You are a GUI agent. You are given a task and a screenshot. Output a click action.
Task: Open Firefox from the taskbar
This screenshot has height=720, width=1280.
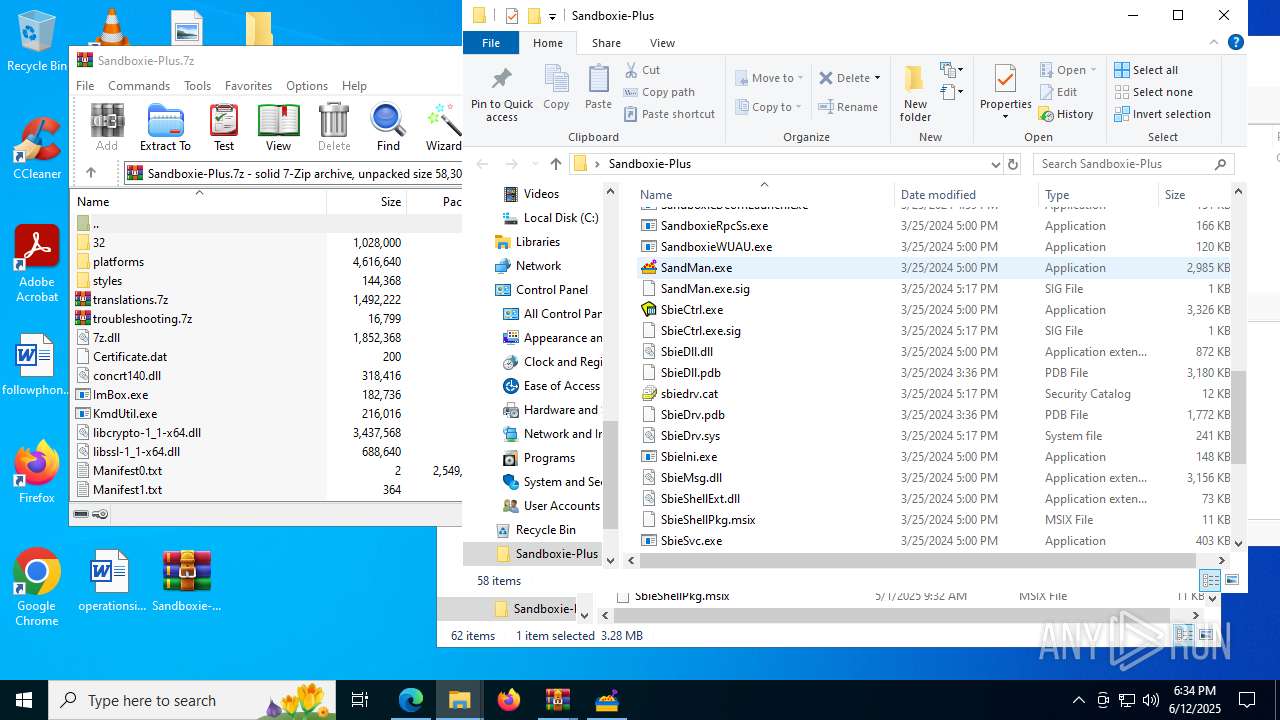508,700
